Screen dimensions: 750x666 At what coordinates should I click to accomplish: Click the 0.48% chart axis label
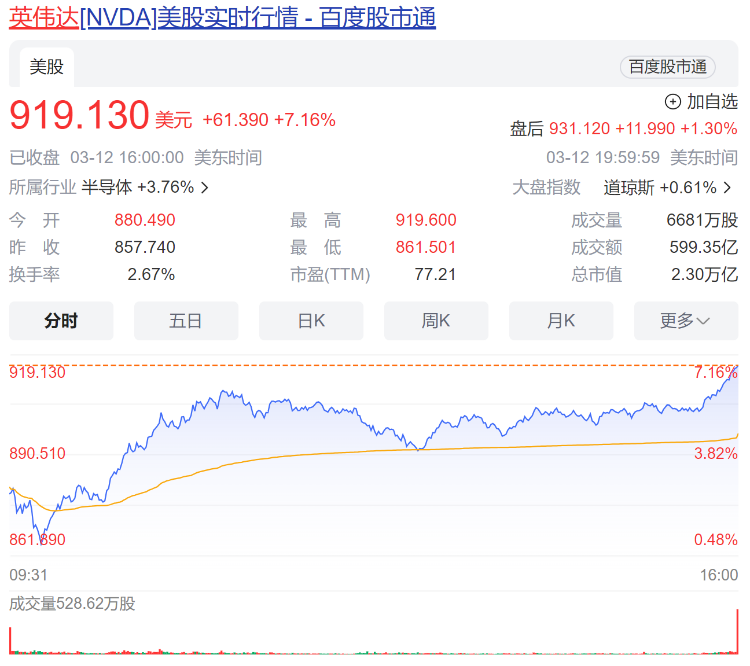click(x=716, y=540)
